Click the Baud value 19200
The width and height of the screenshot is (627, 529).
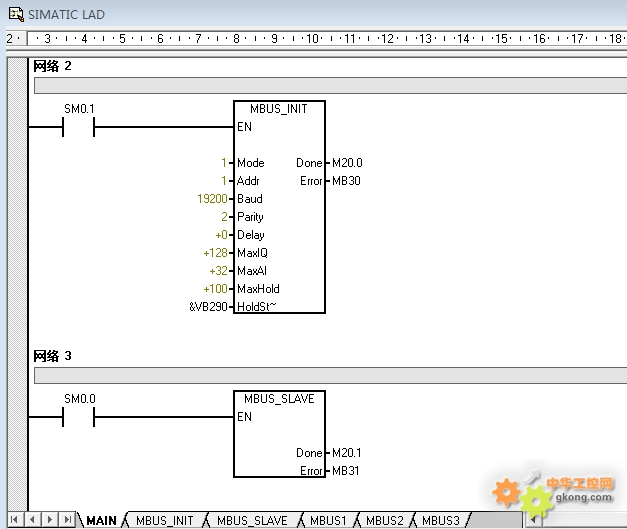point(212,199)
